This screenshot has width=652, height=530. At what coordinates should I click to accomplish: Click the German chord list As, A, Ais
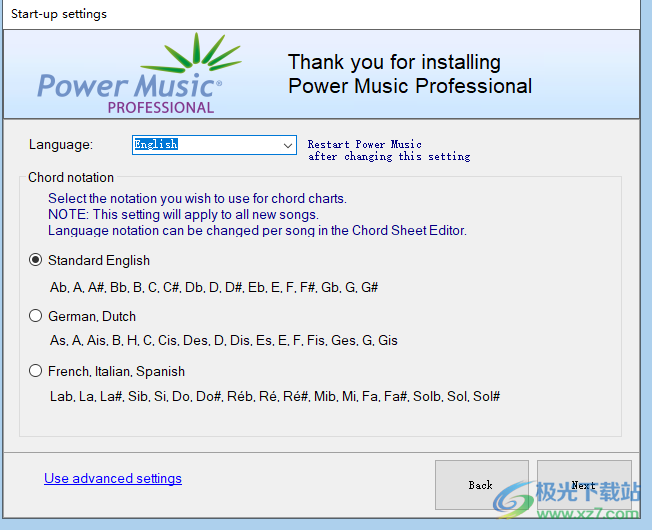[224, 340]
